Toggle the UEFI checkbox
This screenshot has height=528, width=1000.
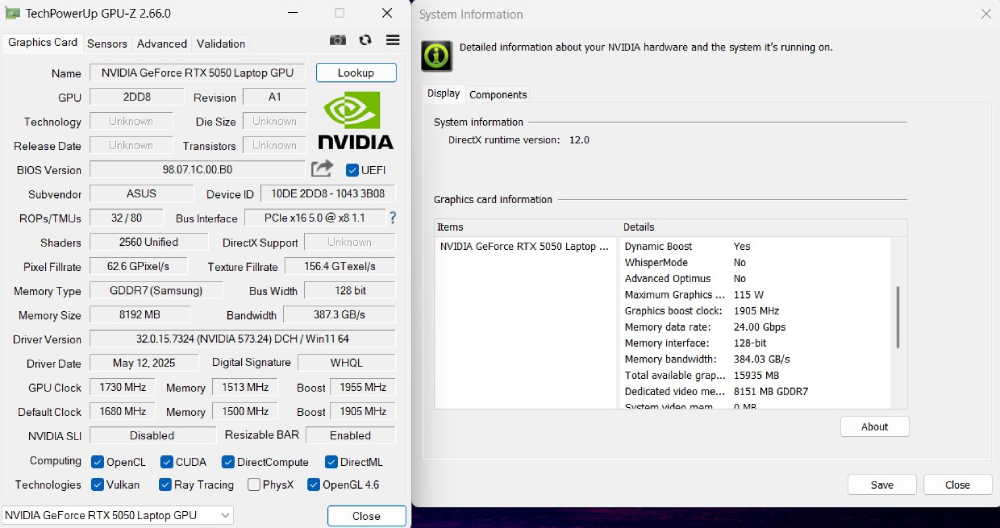[352, 170]
